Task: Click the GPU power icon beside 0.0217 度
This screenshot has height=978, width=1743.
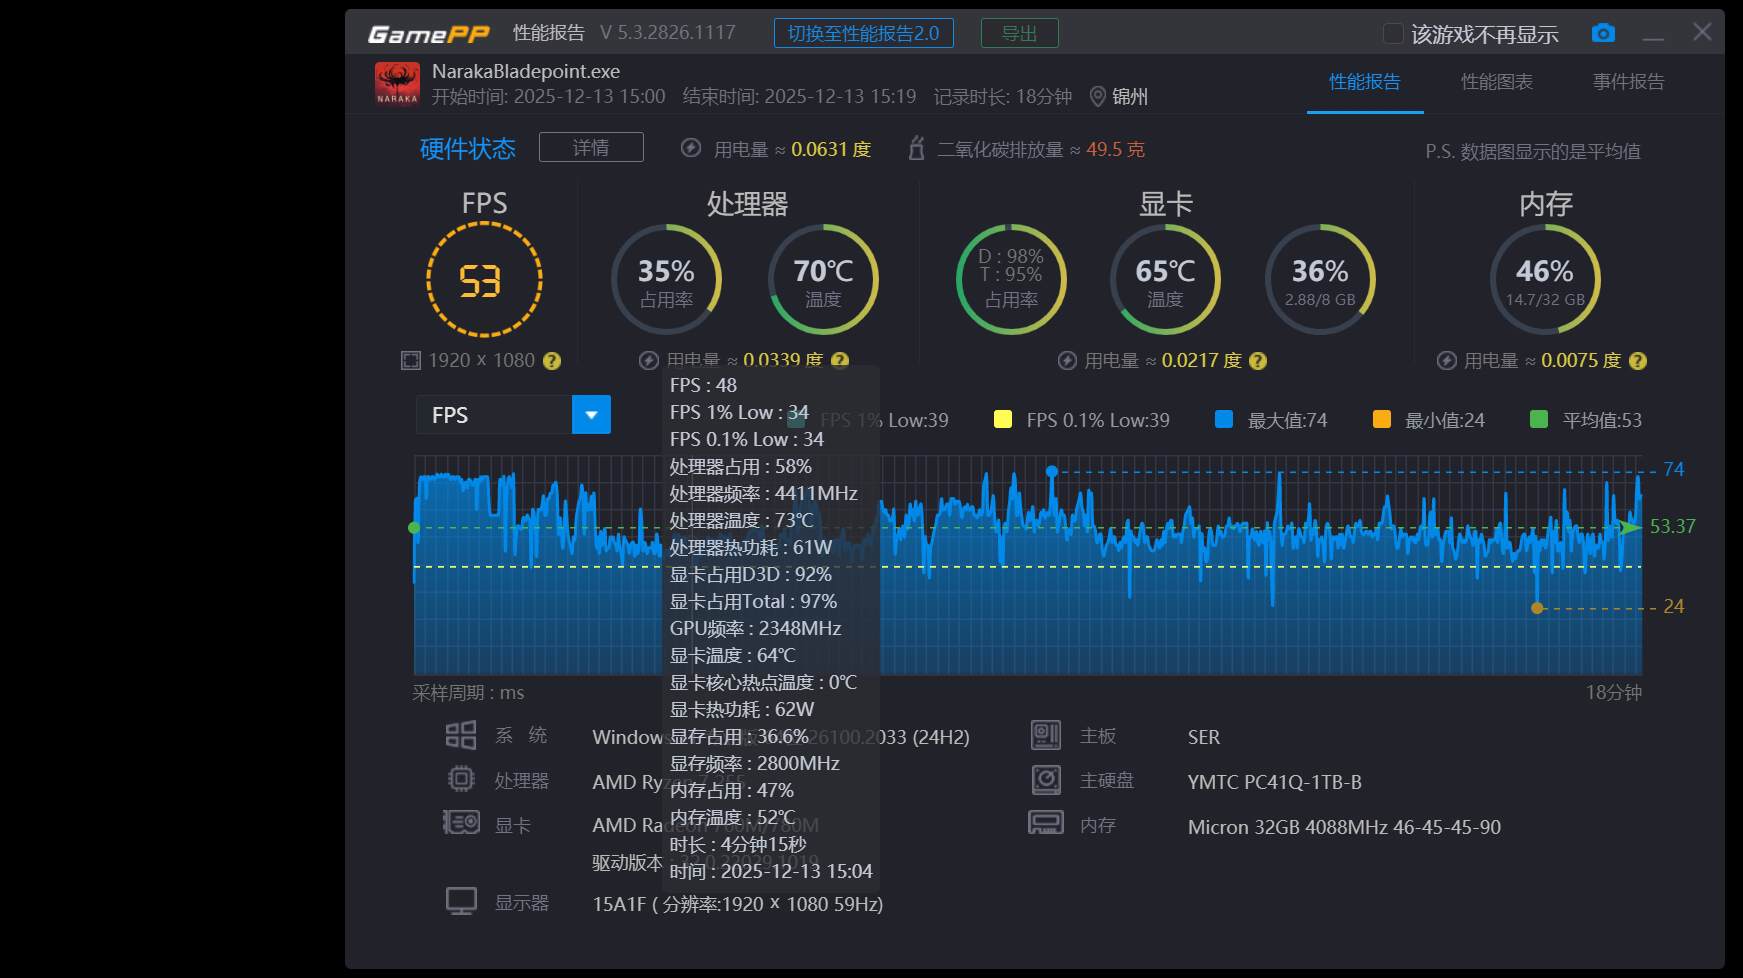Action: tap(1067, 360)
